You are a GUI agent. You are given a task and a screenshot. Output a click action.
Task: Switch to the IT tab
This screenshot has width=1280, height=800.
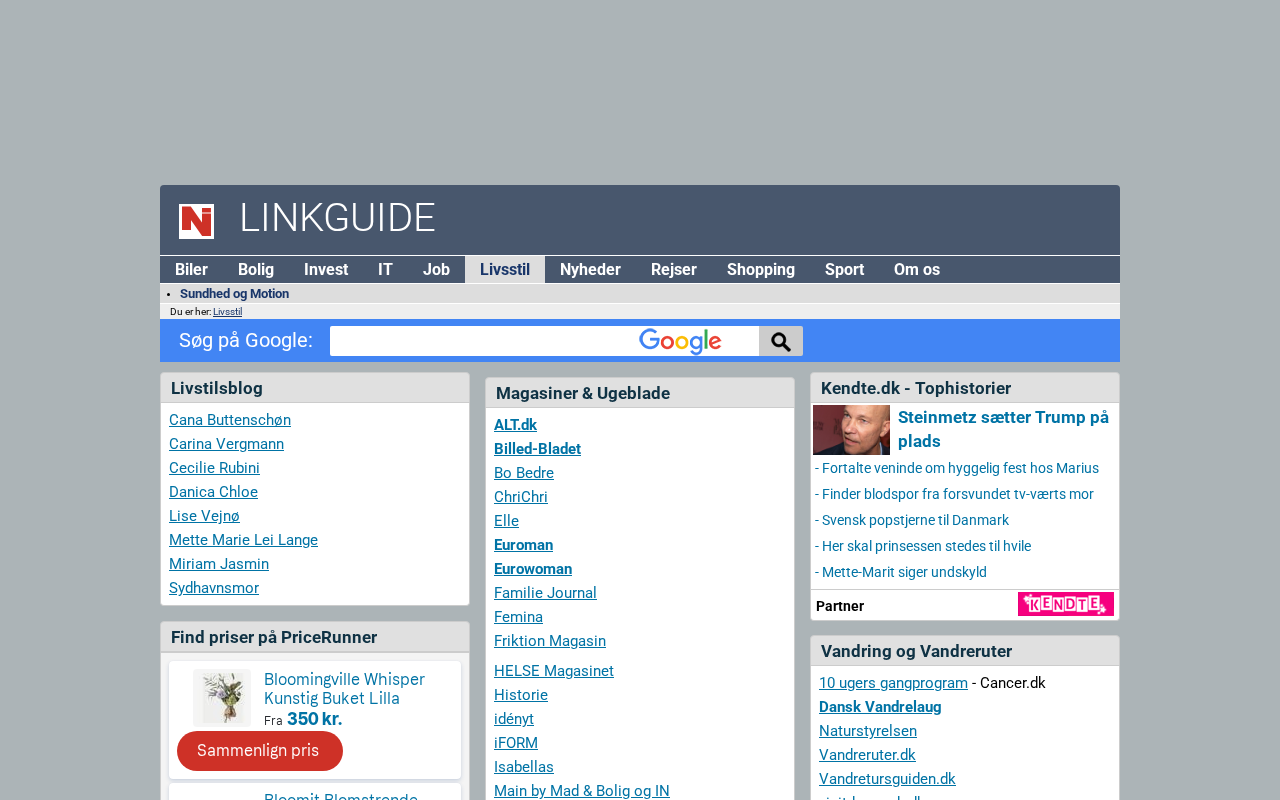(385, 270)
